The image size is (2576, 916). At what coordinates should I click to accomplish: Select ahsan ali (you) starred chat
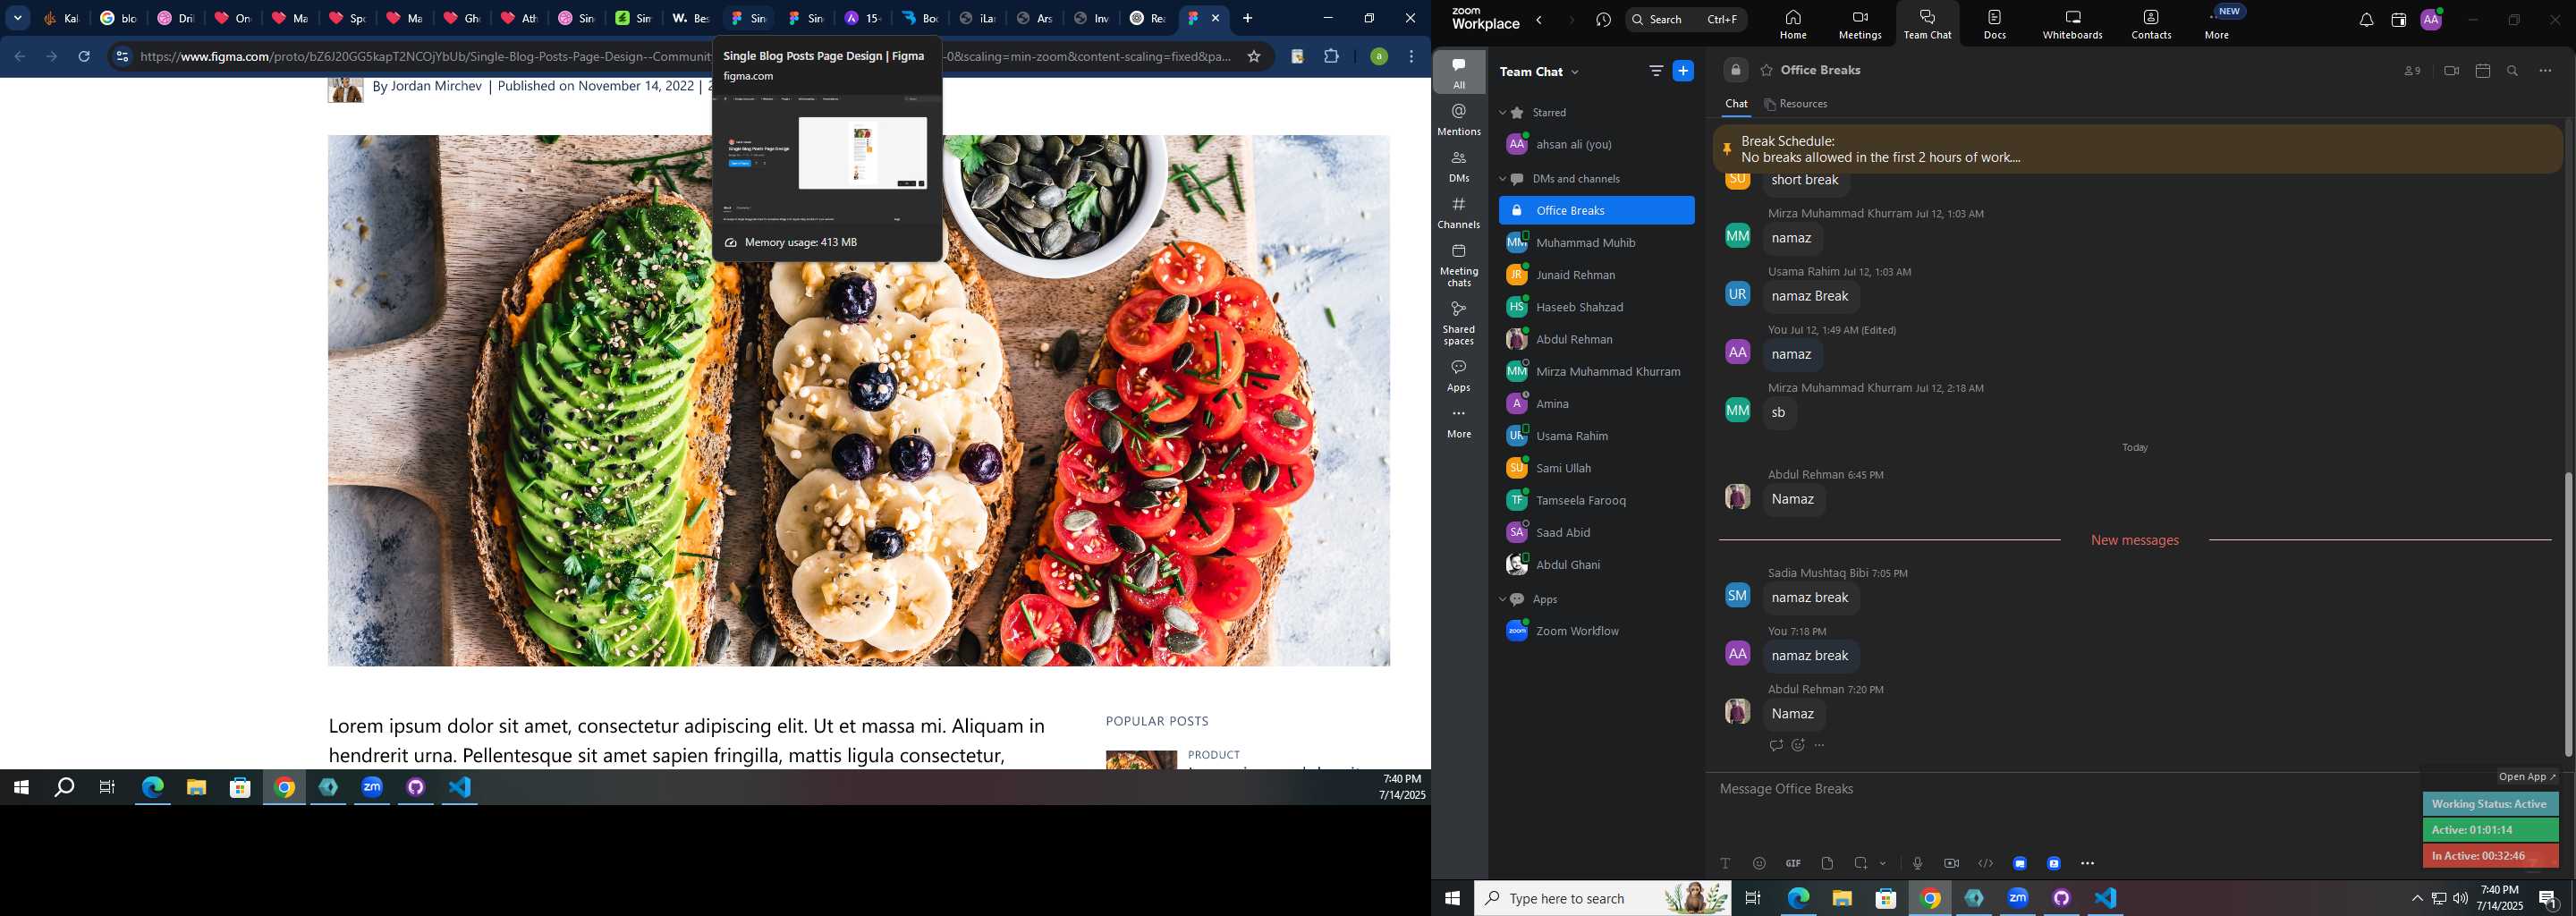point(1596,144)
